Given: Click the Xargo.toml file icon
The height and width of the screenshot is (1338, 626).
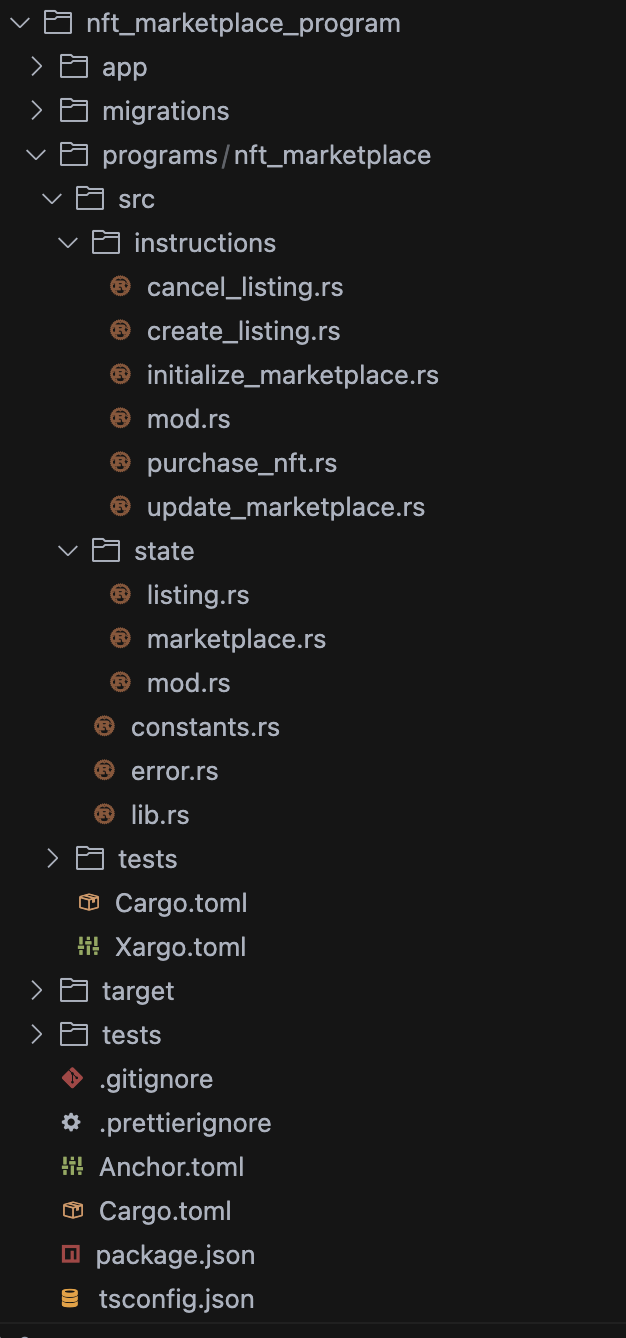Looking at the screenshot, I should coord(88,946).
